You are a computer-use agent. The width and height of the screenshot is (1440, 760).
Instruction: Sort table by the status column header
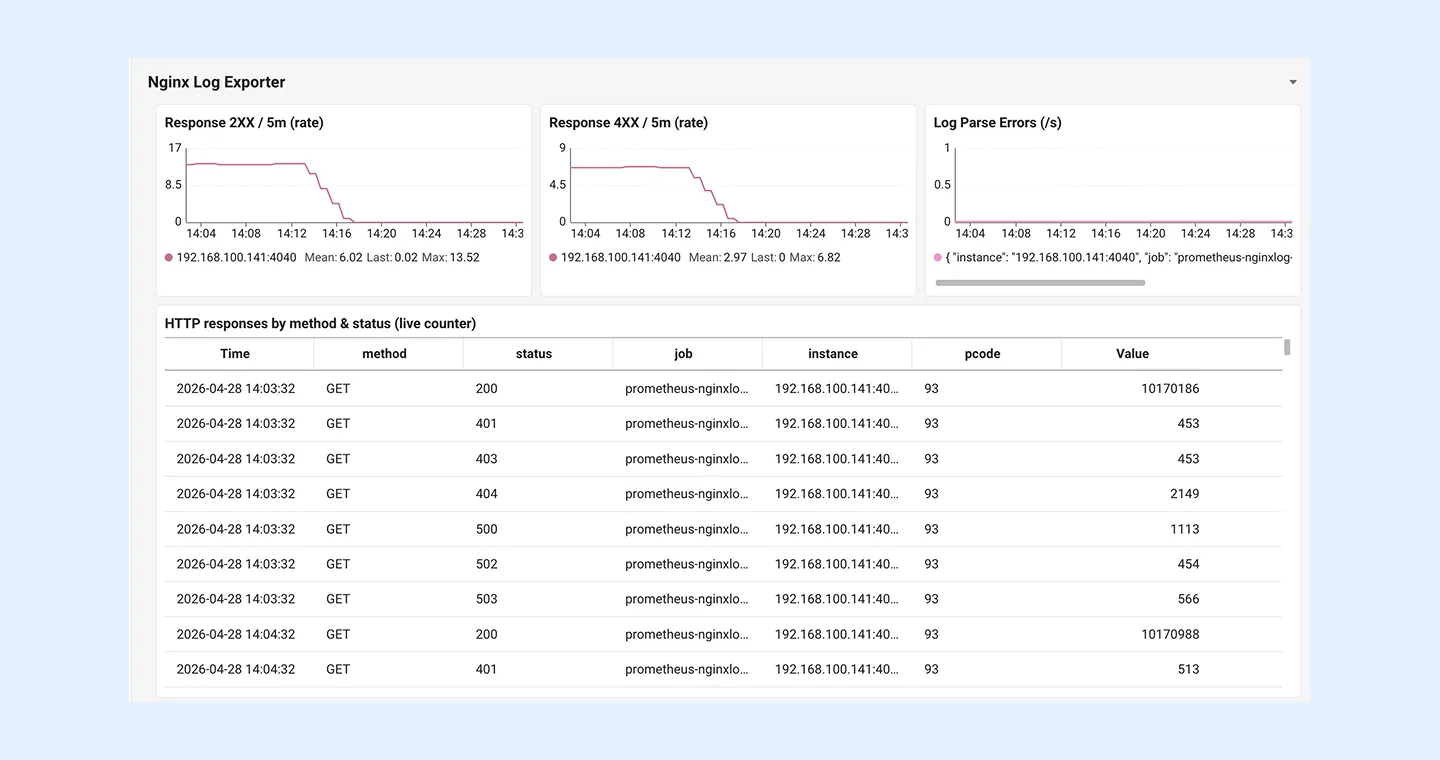click(534, 354)
